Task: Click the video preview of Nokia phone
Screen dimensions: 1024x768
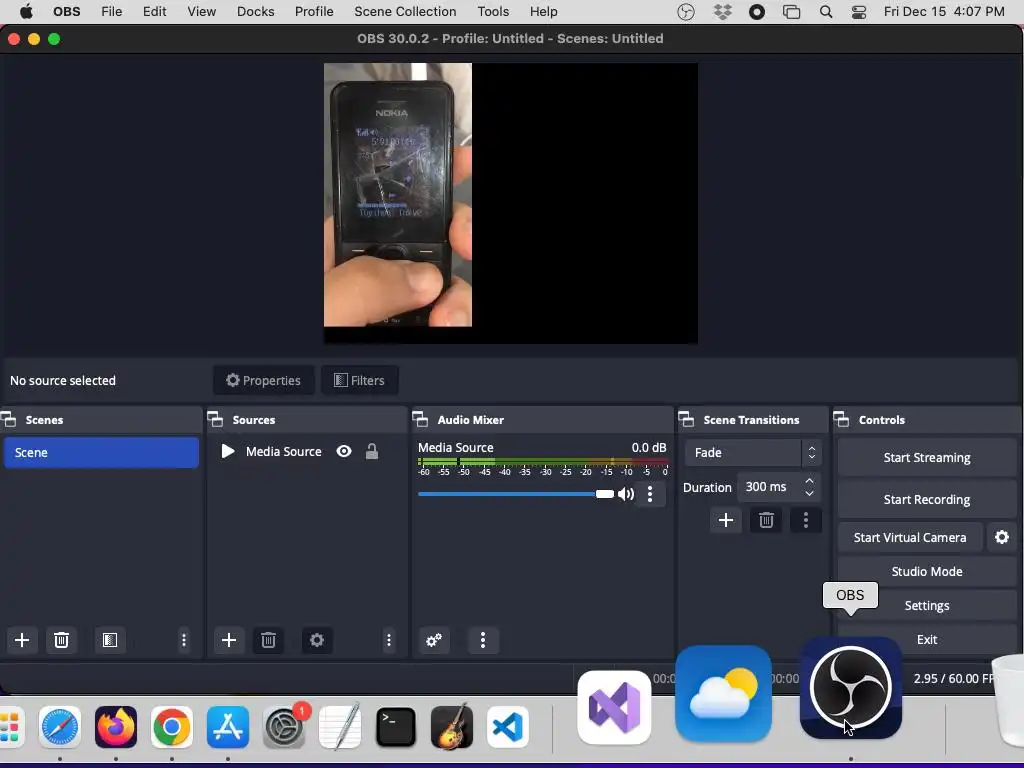Action: (x=398, y=195)
